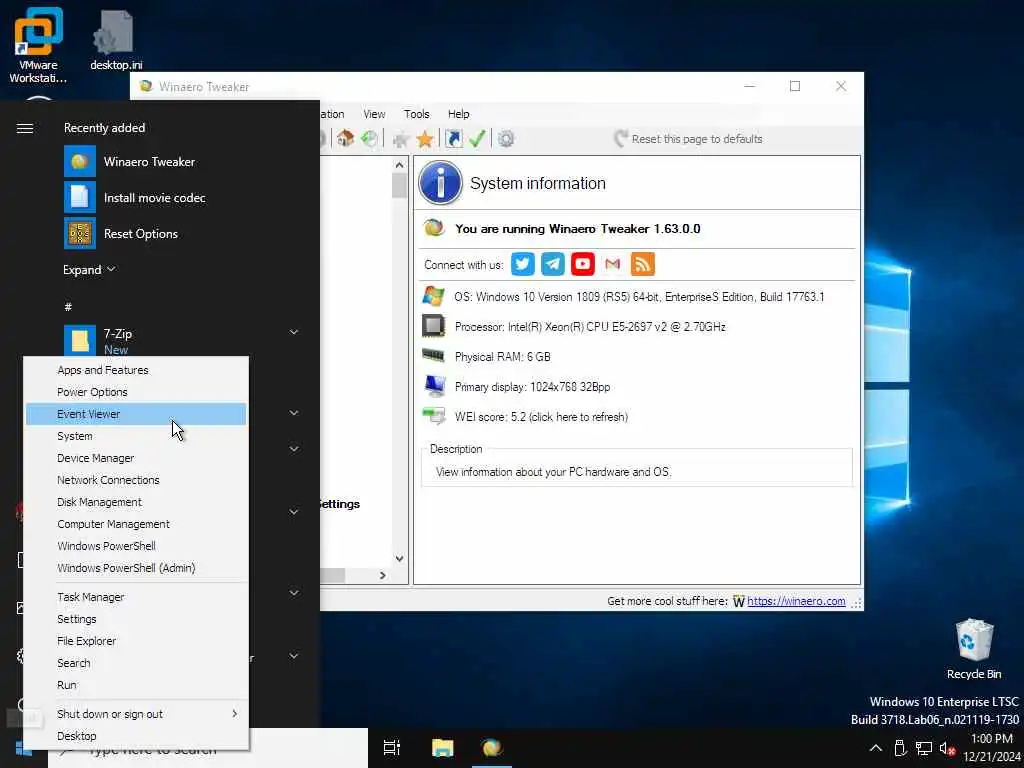The height and width of the screenshot is (768, 1024).
Task: Click the Windows Start button
Action: click(24, 748)
